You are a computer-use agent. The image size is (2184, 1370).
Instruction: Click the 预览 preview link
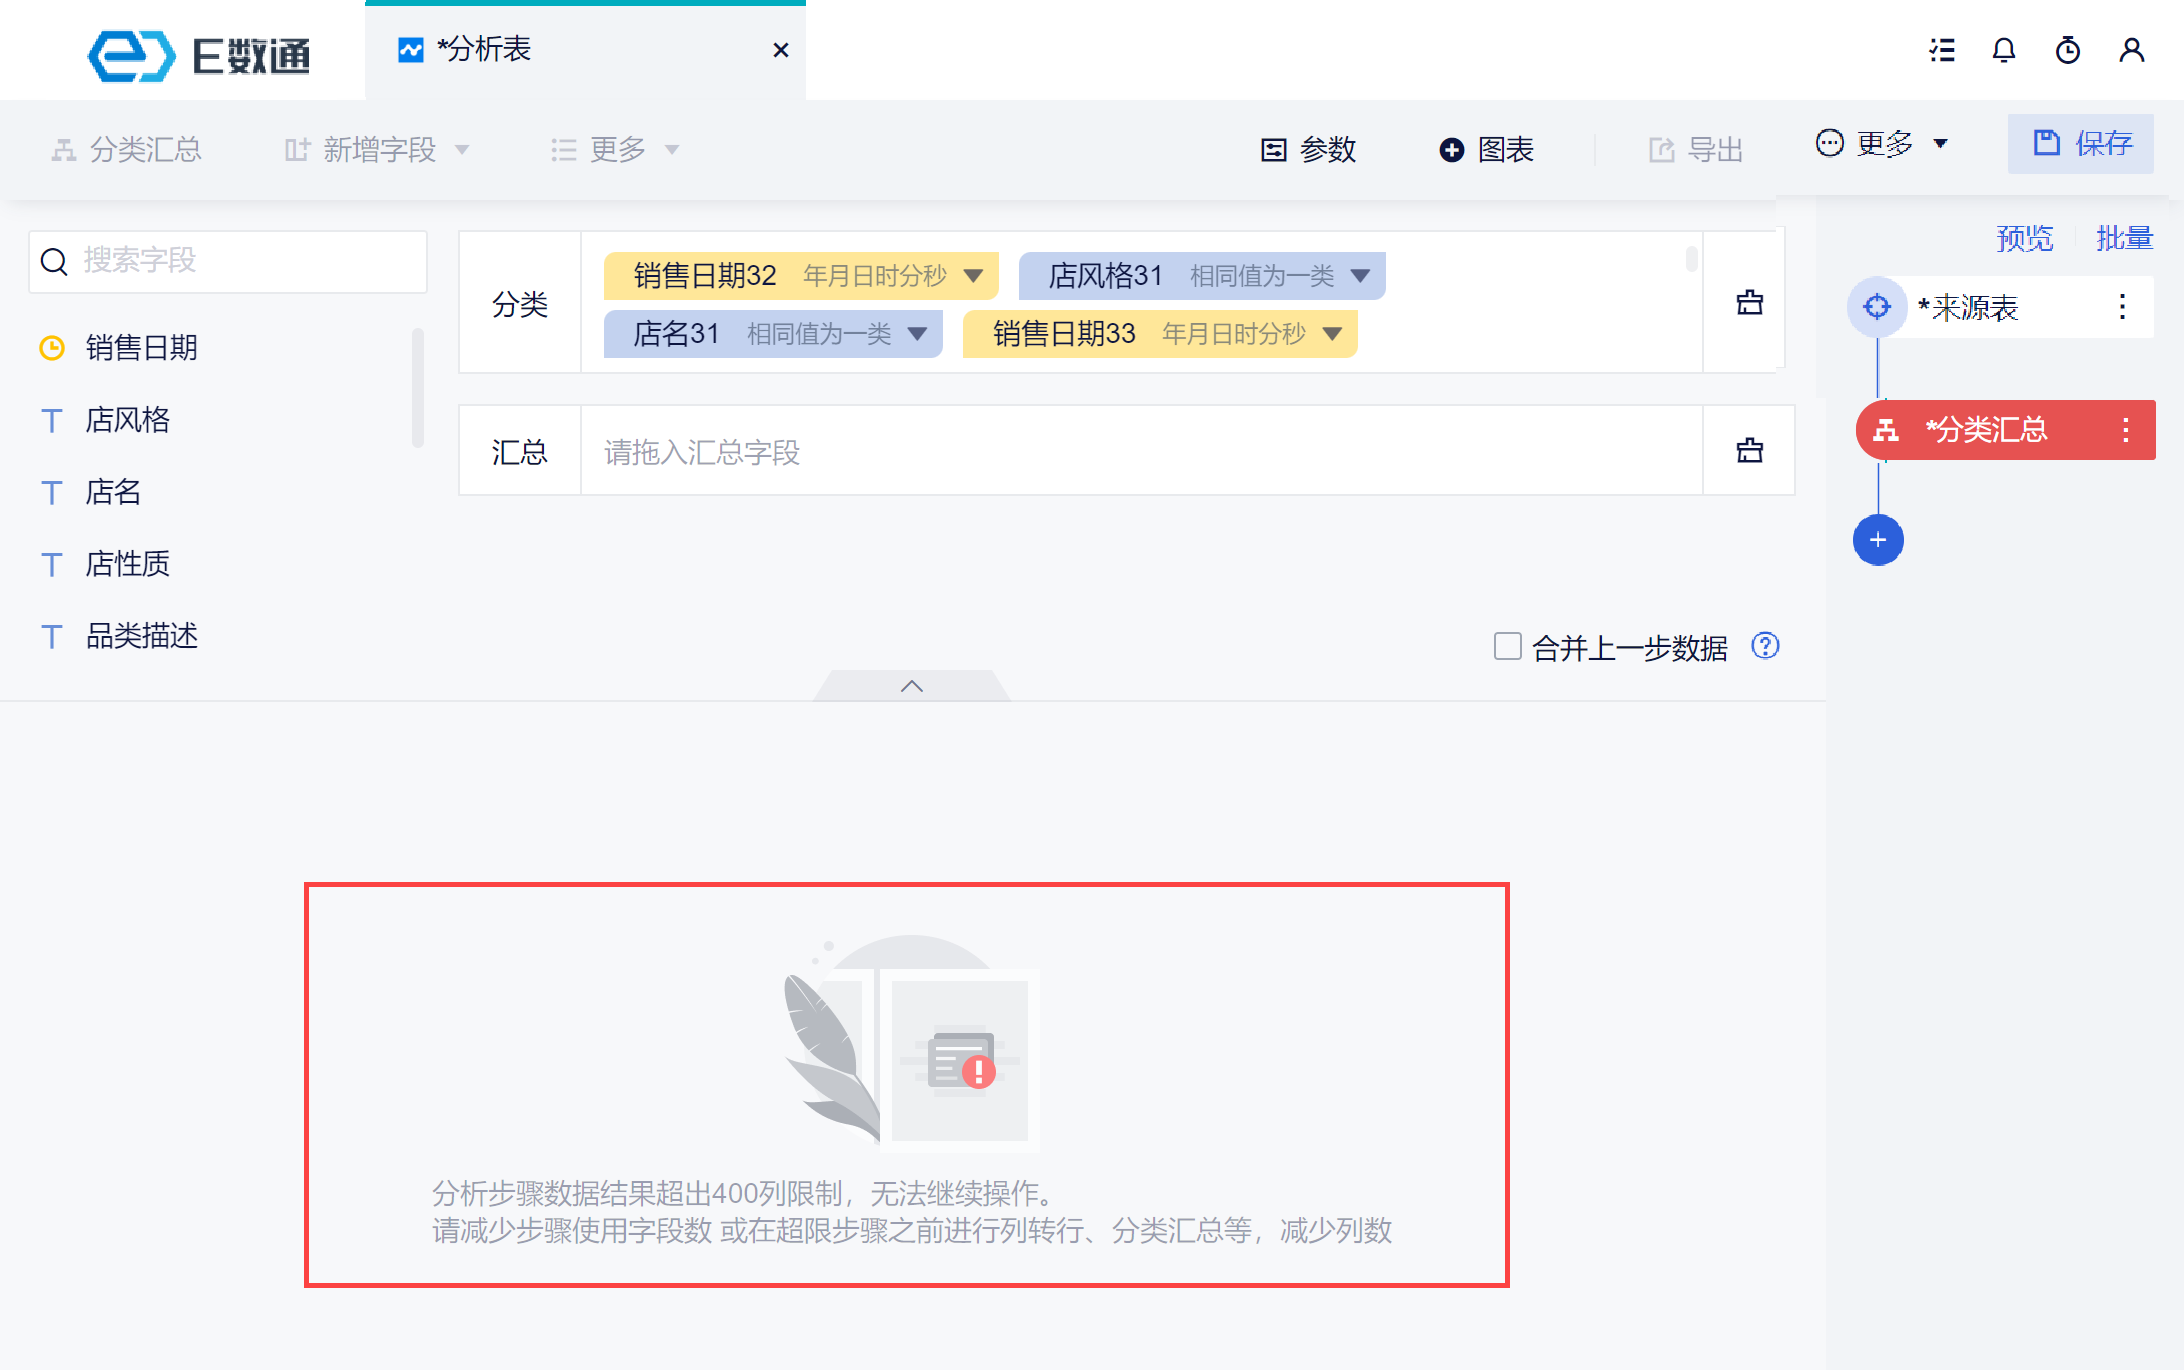point(2024,238)
